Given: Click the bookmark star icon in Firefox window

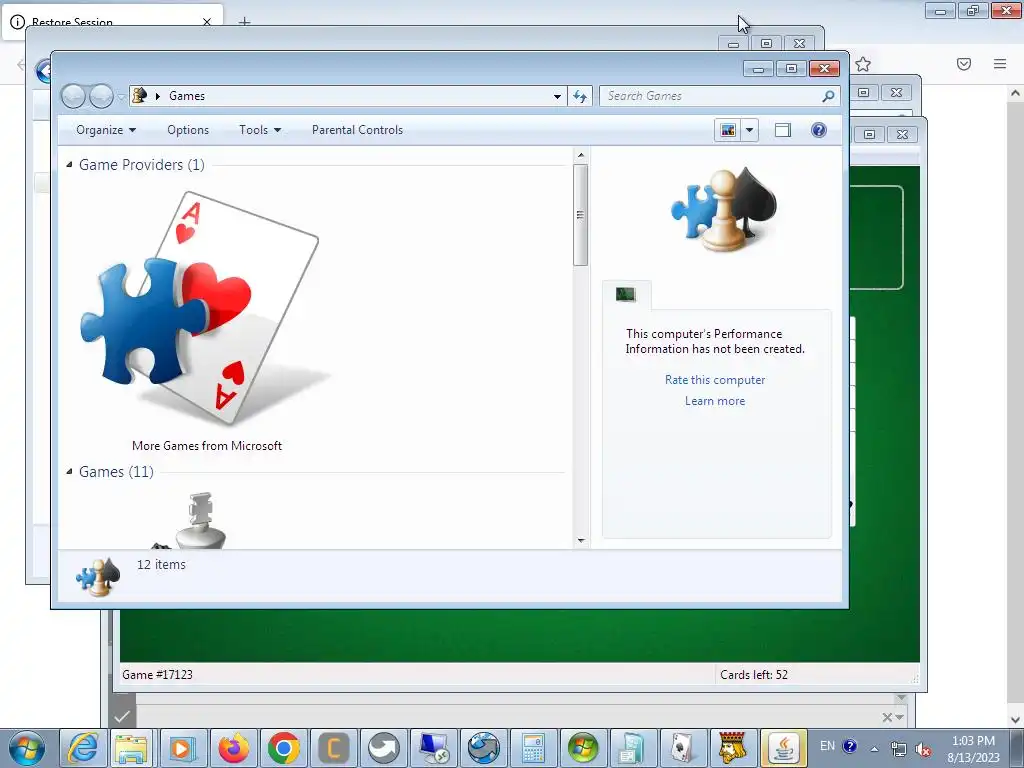Looking at the screenshot, I should pyautogui.click(x=863, y=64).
